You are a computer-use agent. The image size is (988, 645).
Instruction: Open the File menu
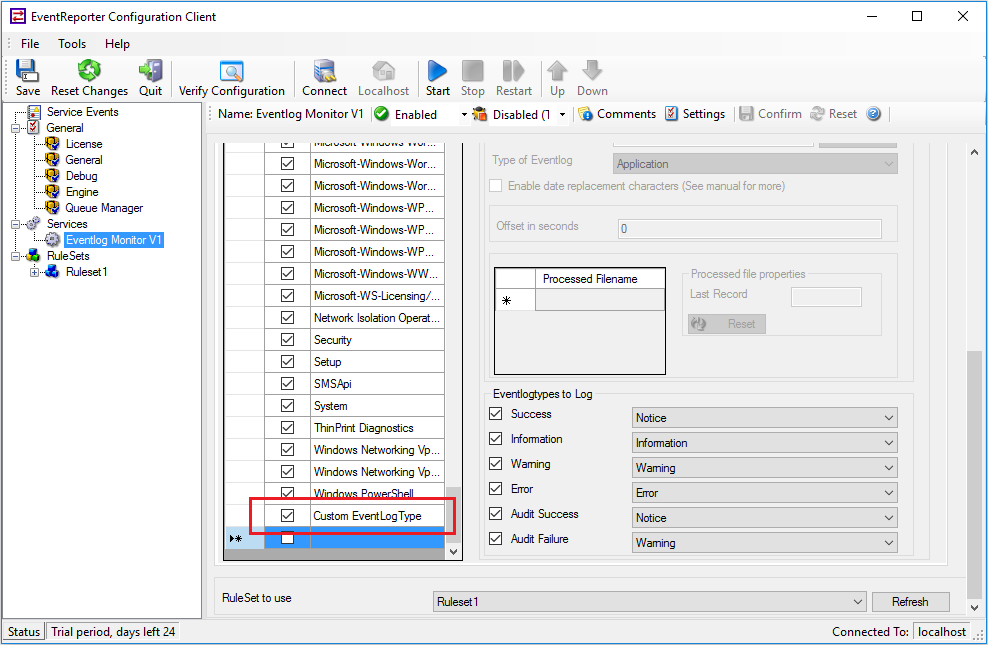click(30, 43)
